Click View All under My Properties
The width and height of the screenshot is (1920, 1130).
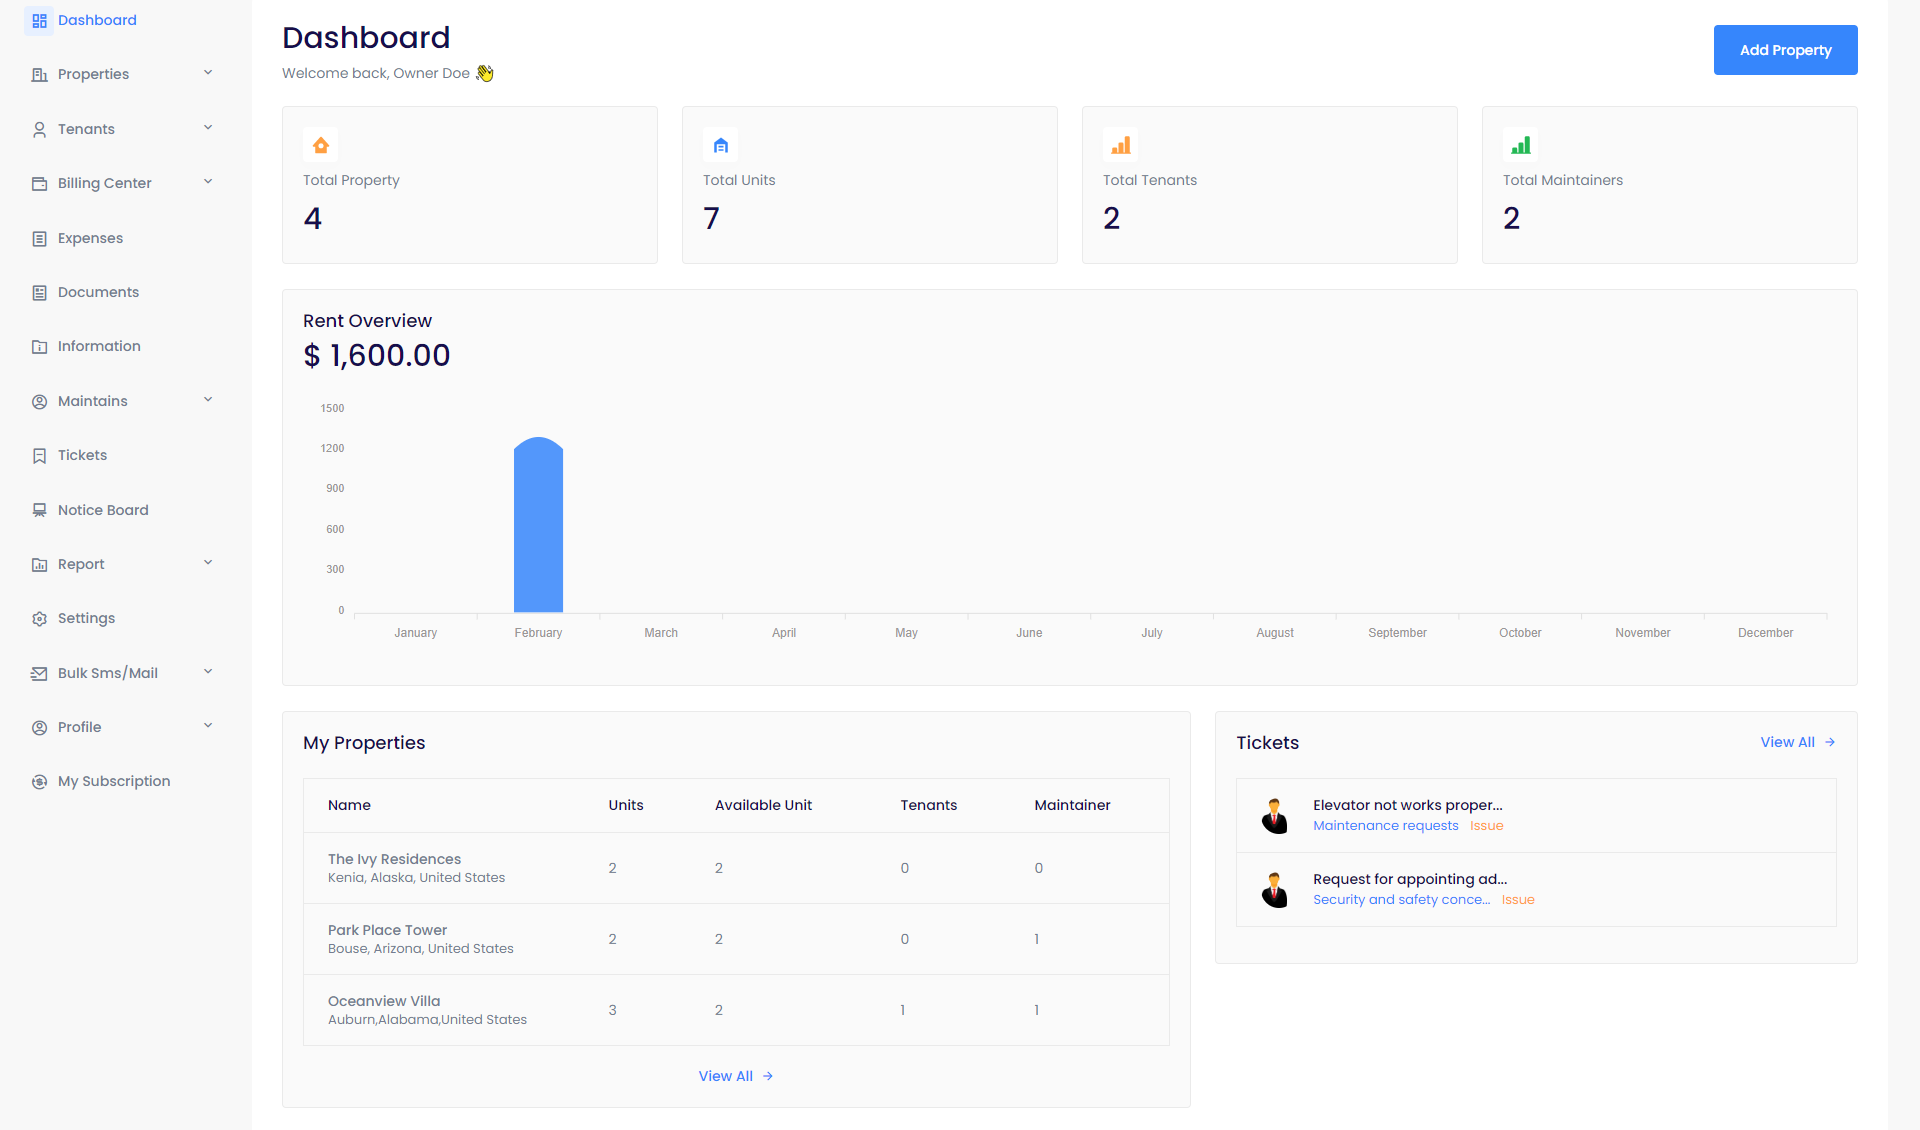[735, 1076]
